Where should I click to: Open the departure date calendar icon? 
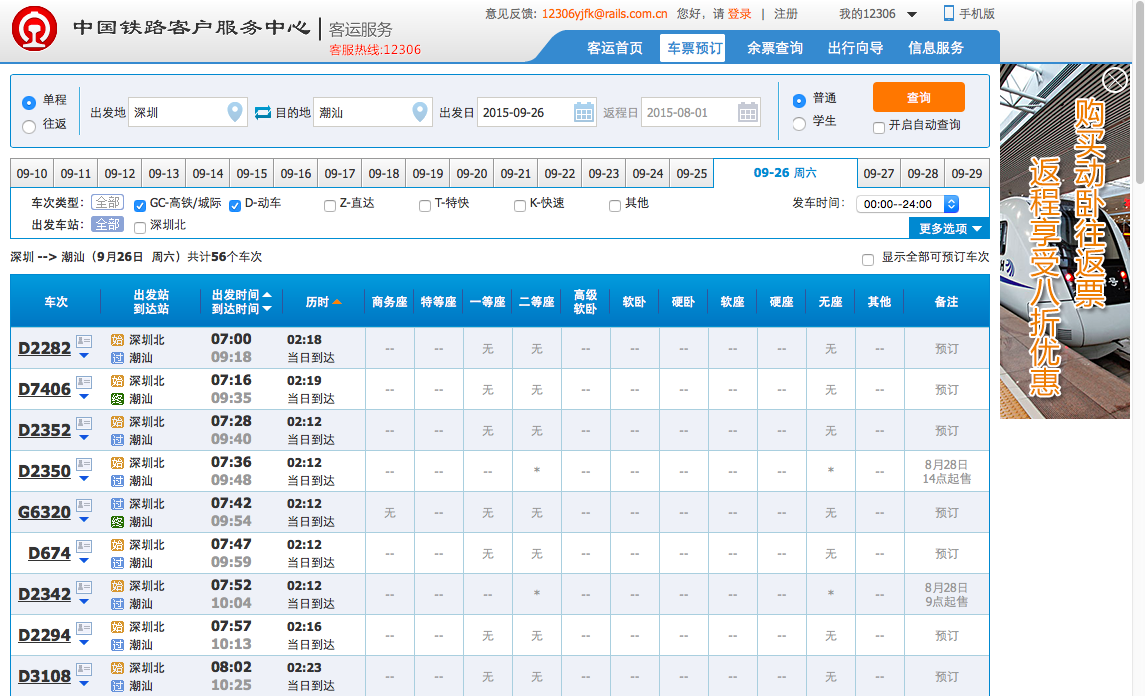pyautogui.click(x=583, y=112)
